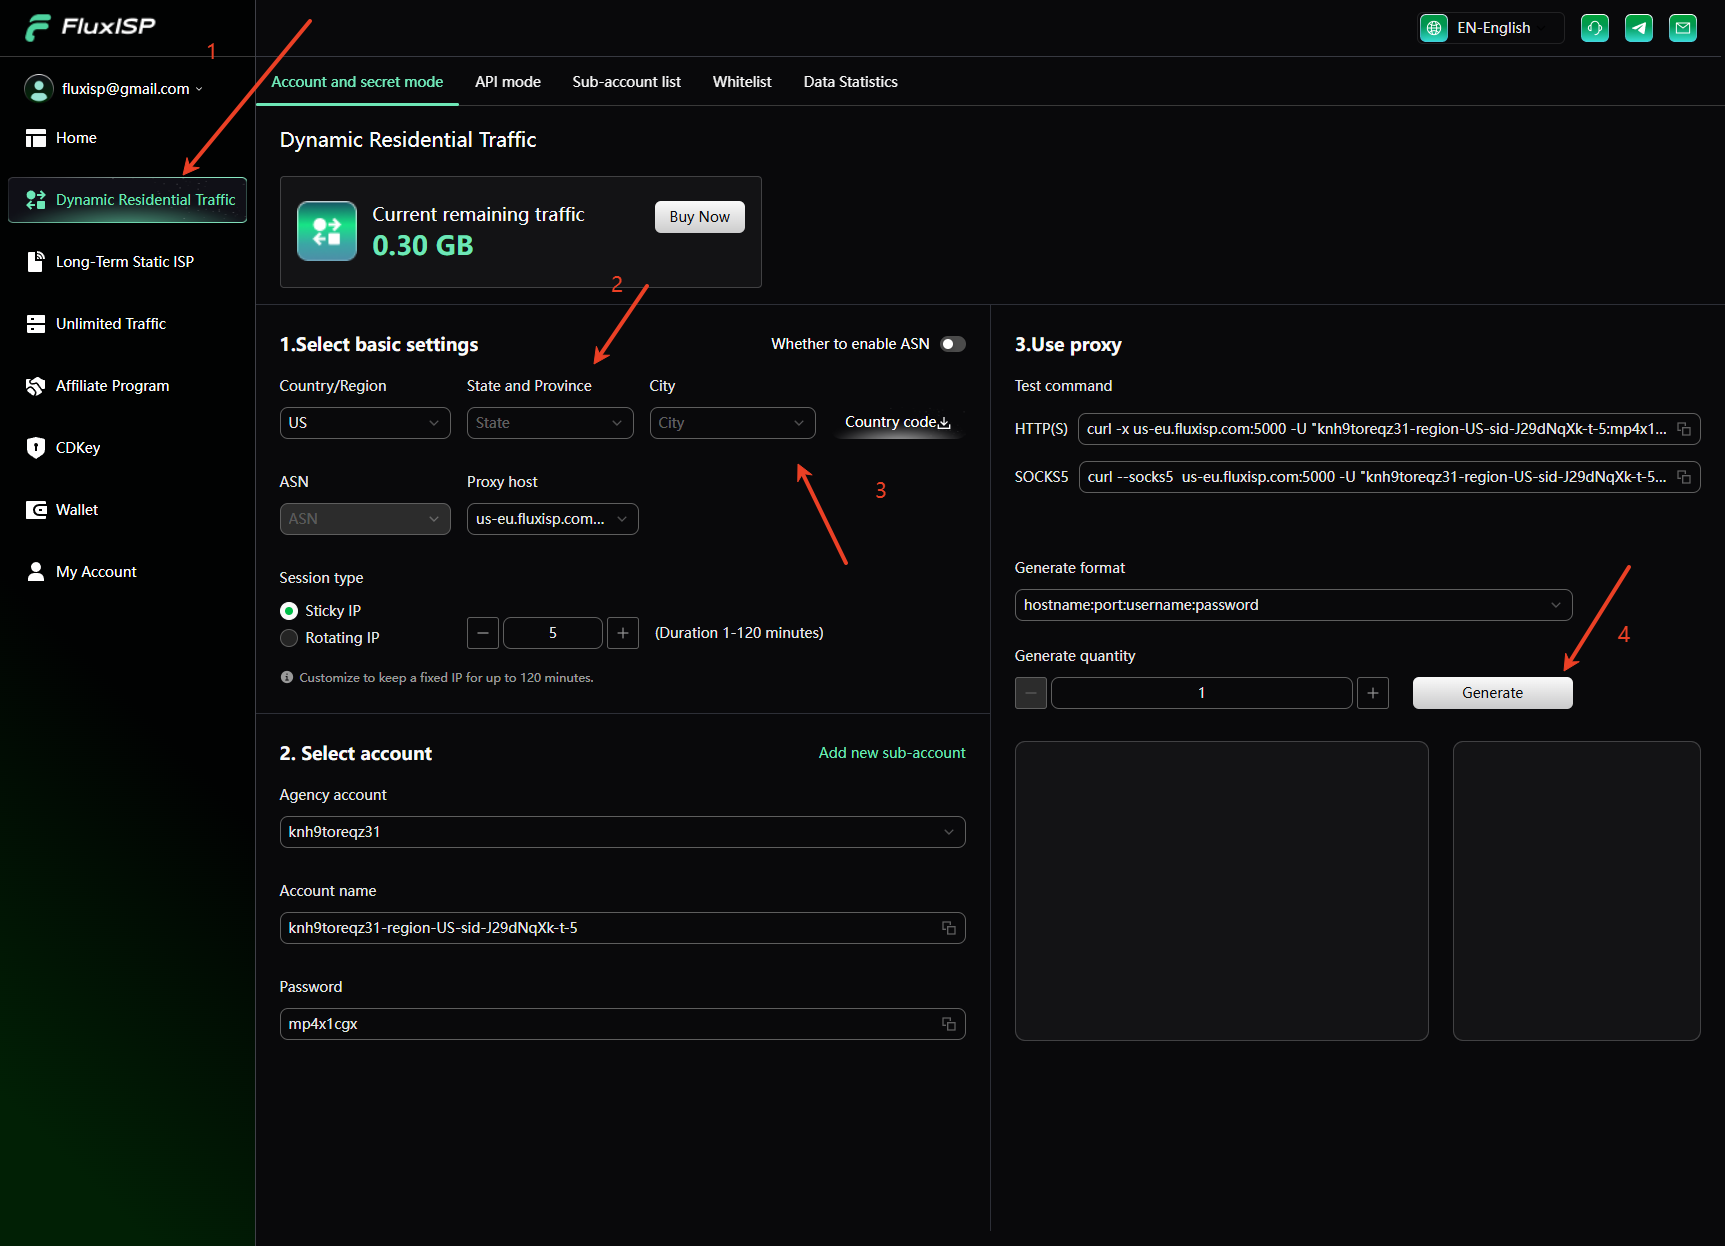Screen dimensions: 1725x1246
Task: Open the Generate format dropdown
Action: (x=1294, y=605)
